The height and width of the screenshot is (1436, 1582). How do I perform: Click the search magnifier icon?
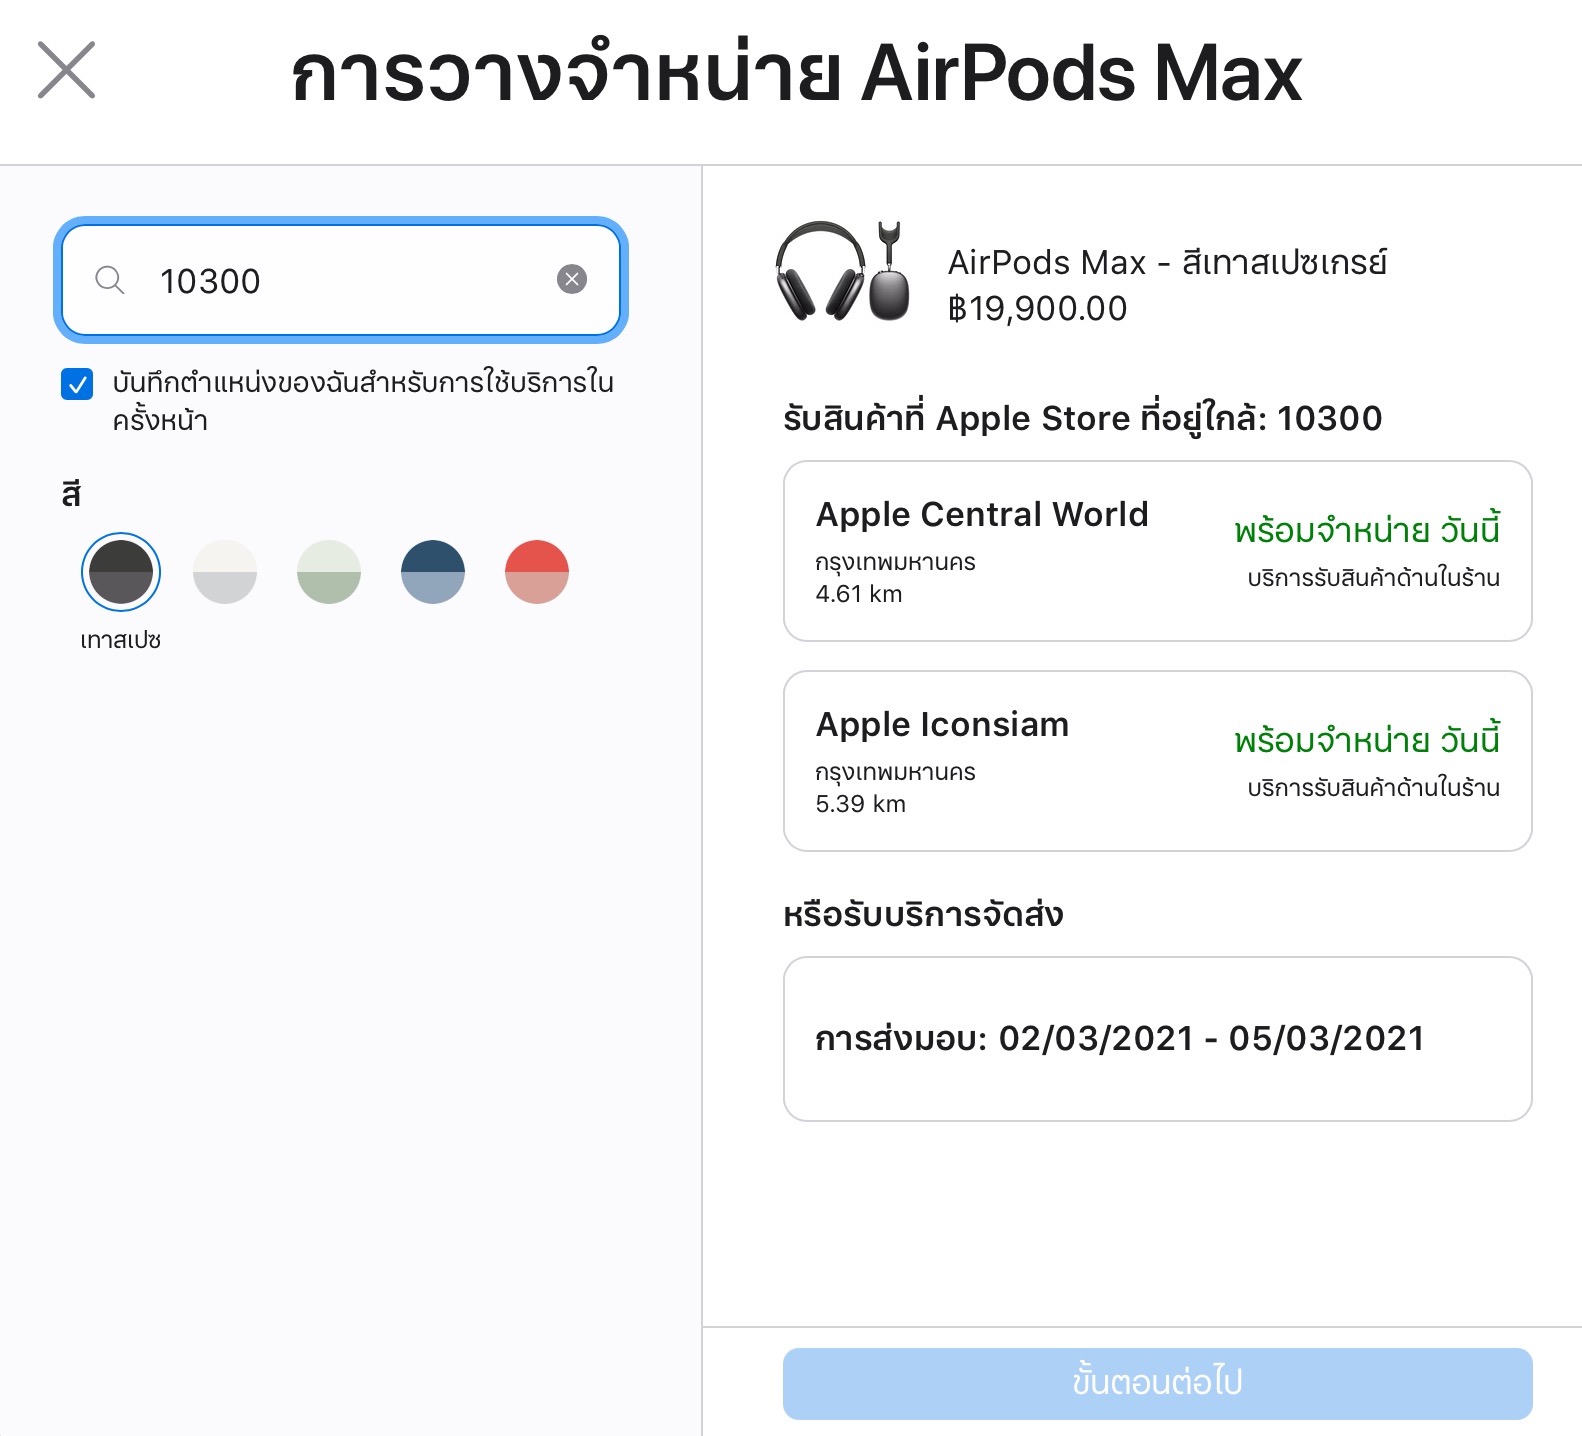(110, 280)
